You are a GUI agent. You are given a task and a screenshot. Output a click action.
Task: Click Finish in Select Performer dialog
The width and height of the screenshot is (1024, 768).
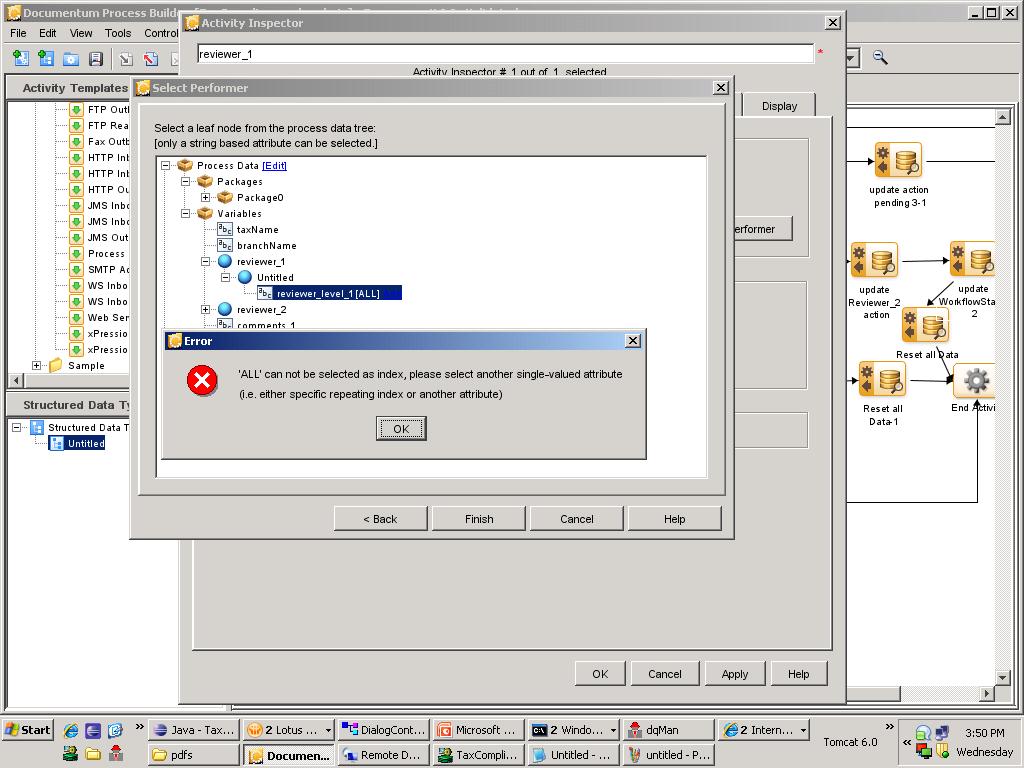coord(479,519)
